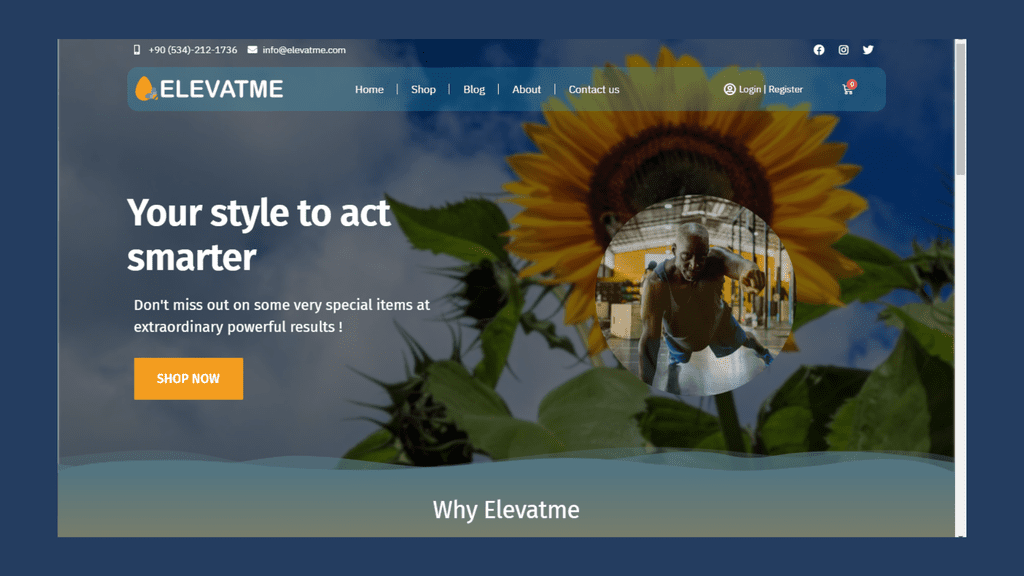
Task: Click the phone icon in top bar
Action: (x=136, y=50)
